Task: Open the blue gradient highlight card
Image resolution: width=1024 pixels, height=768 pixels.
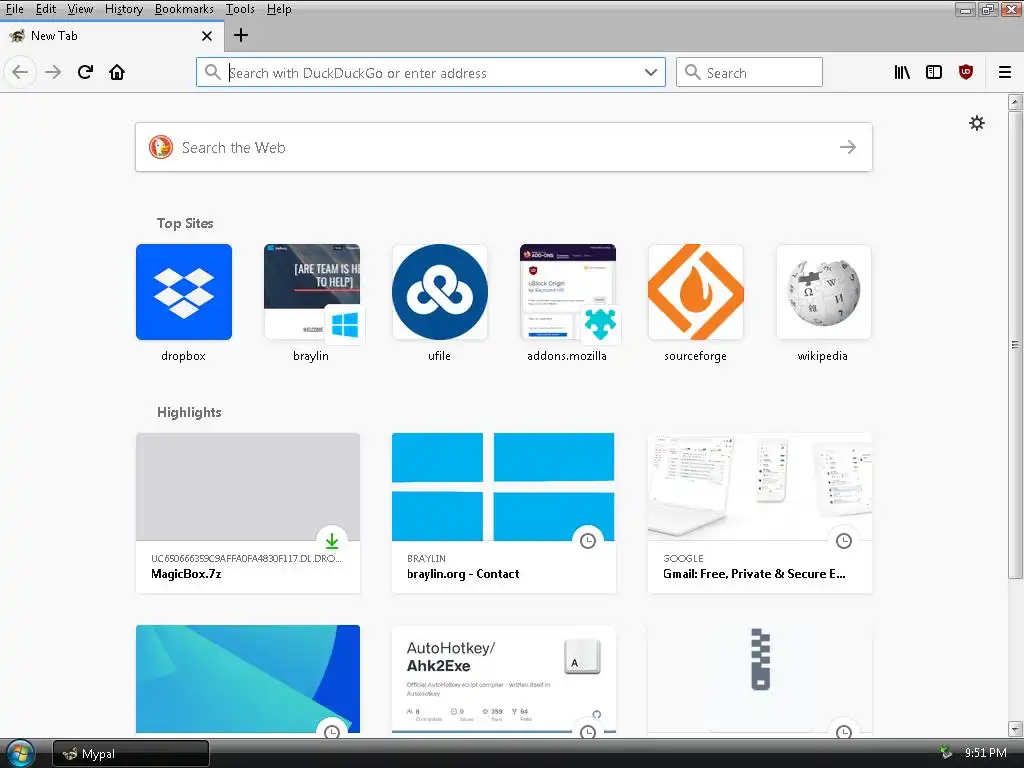Action: 248,680
